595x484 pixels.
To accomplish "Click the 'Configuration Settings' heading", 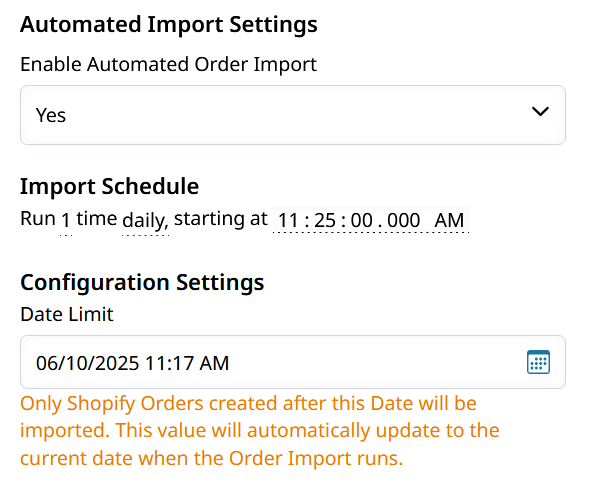I will (142, 282).
